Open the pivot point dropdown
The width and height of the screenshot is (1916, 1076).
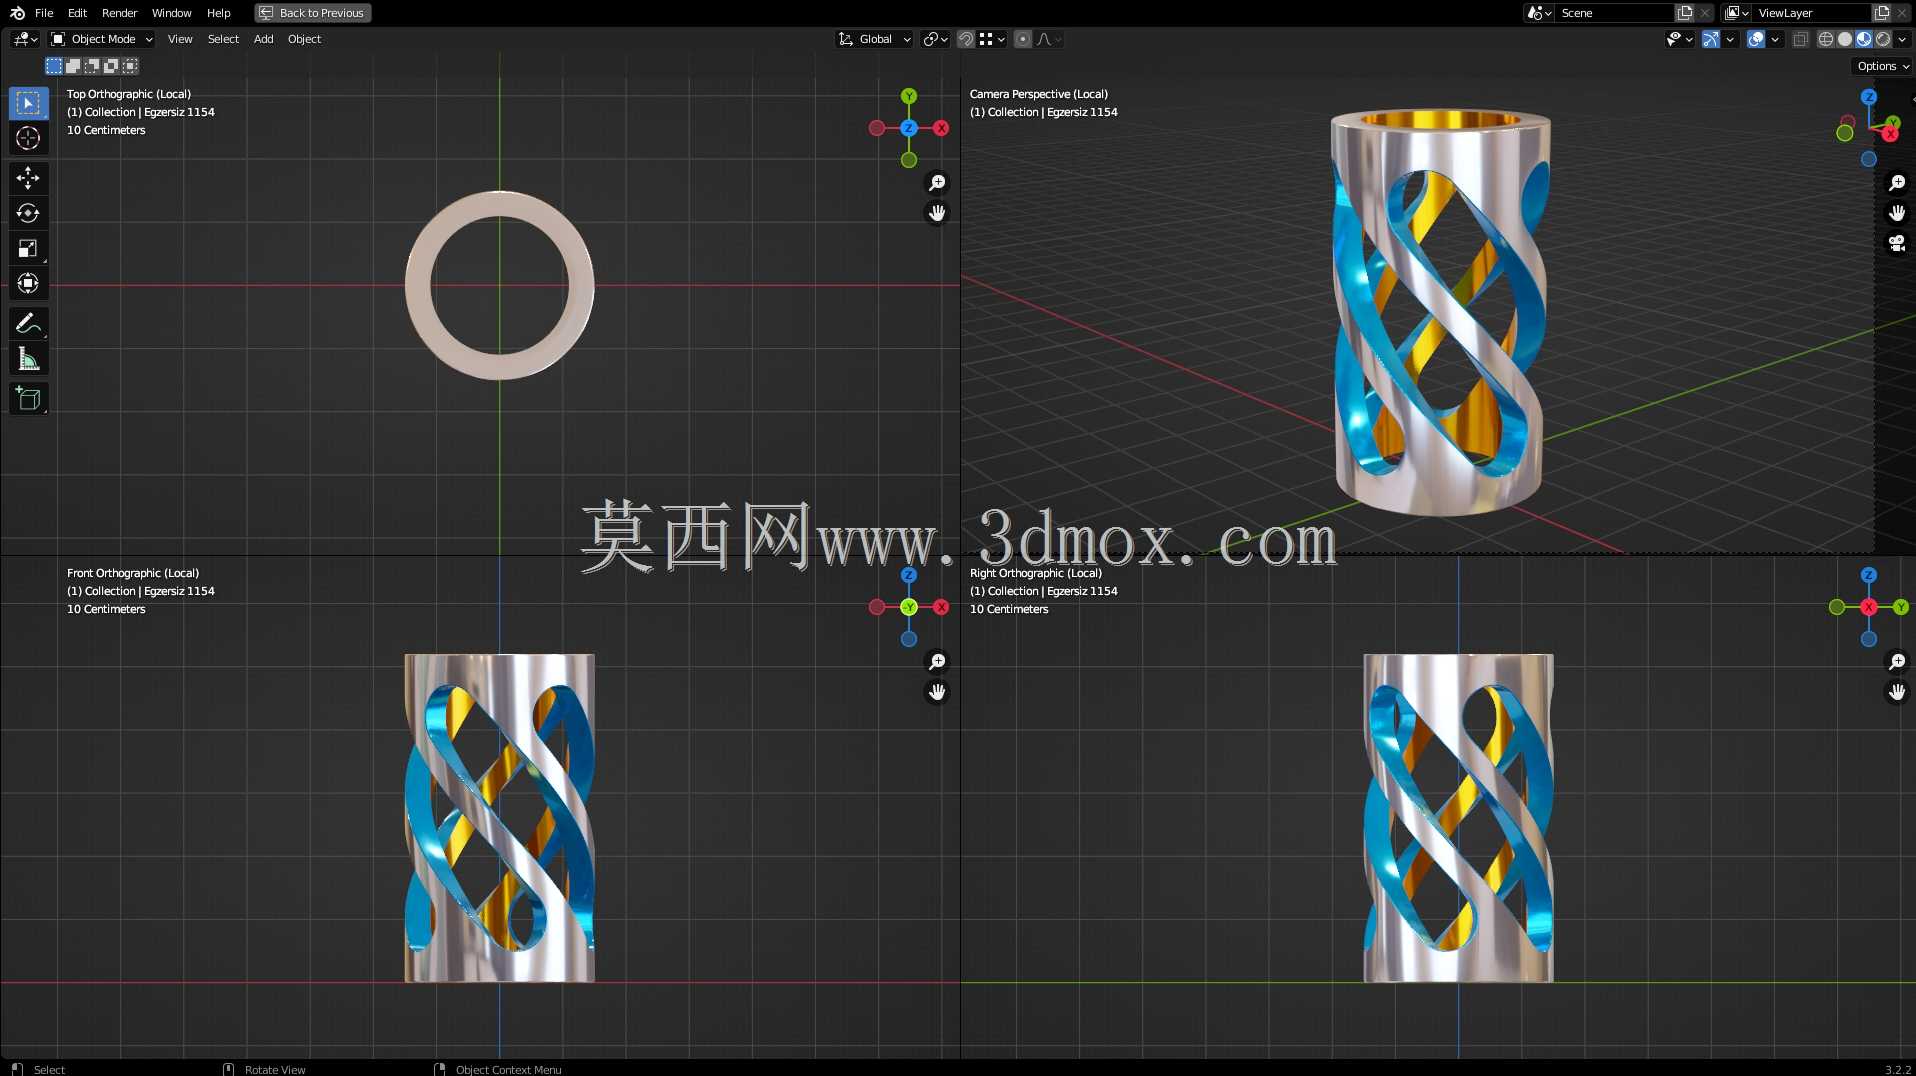(x=936, y=39)
